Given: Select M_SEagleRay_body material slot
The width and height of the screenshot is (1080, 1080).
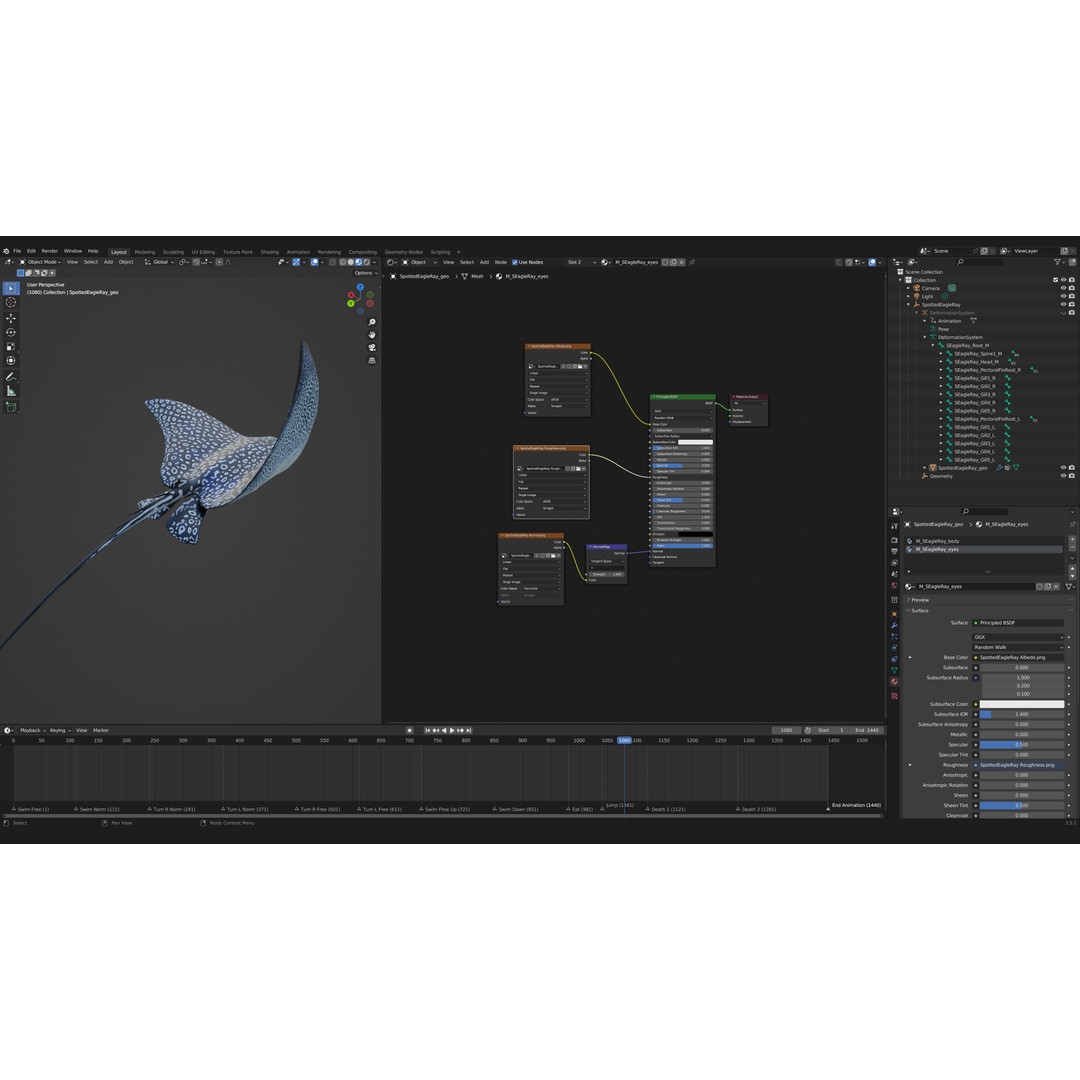Looking at the screenshot, I should (984, 541).
